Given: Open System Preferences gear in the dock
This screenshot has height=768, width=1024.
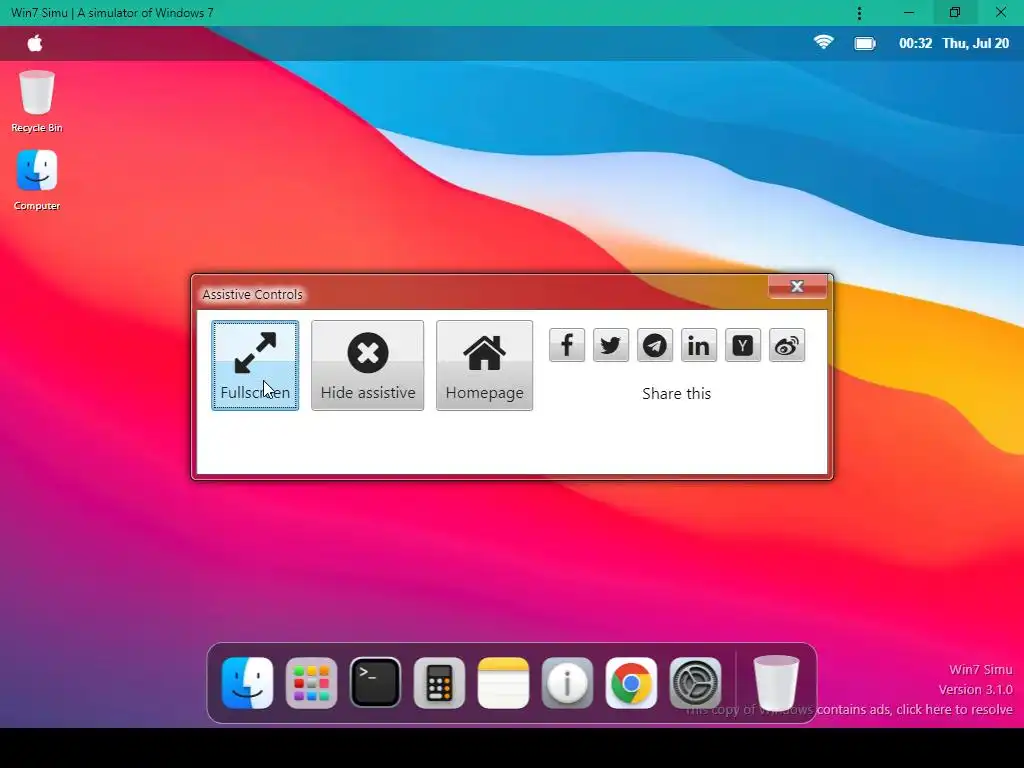Looking at the screenshot, I should (x=695, y=683).
